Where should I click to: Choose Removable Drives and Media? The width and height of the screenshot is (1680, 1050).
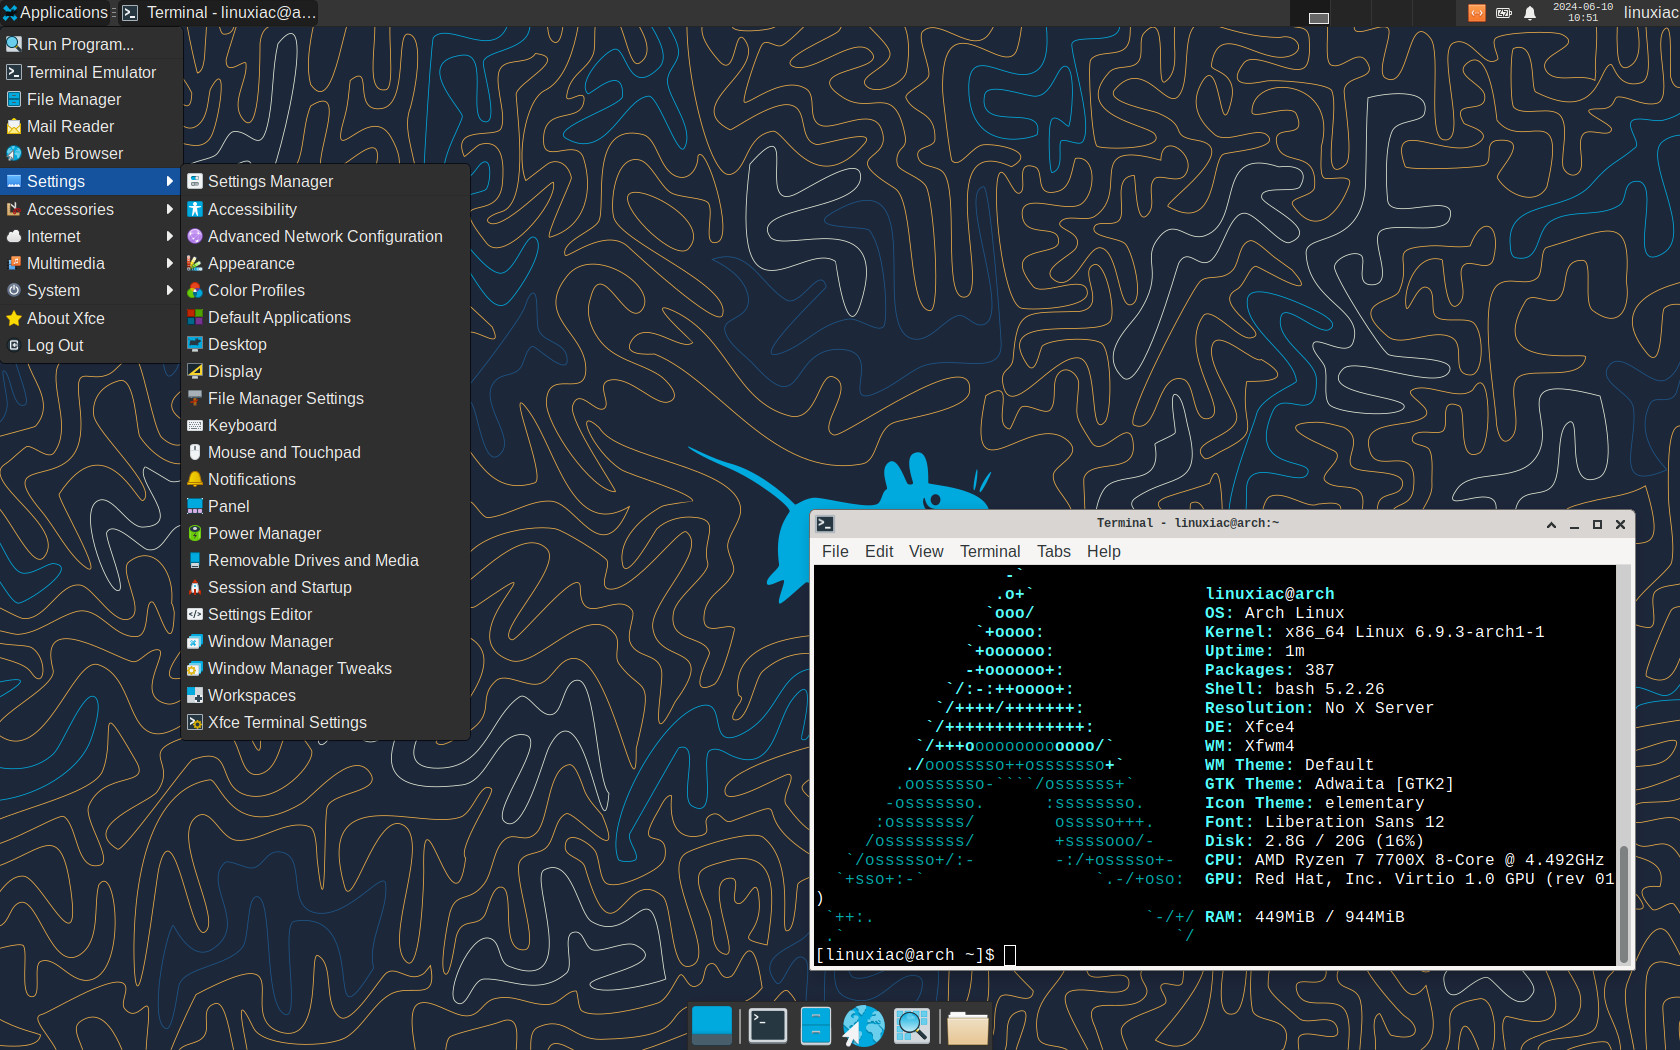(326, 560)
